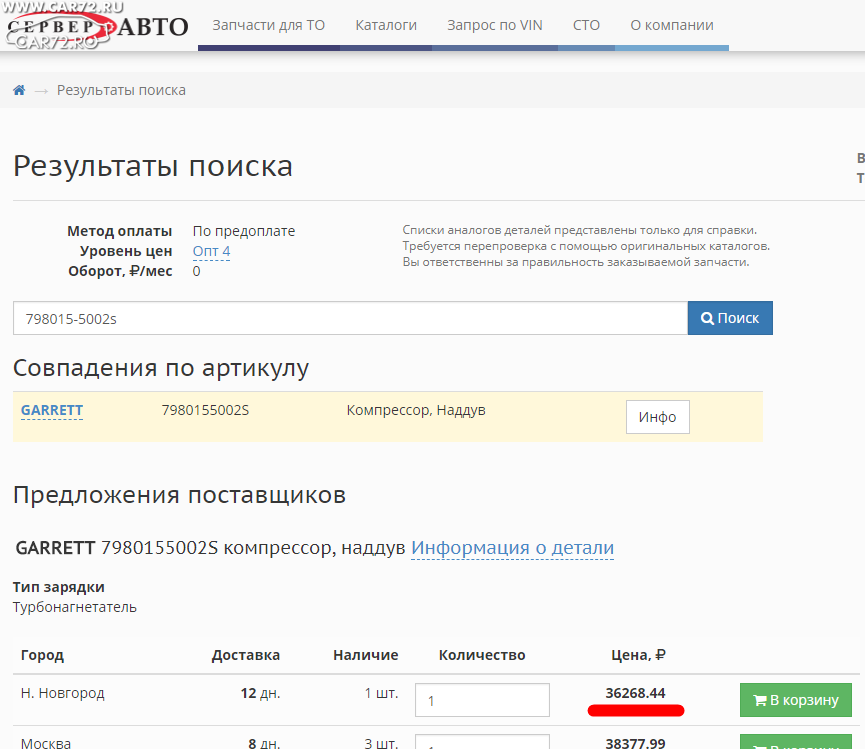Viewport: 865px width, 749px height.
Task: Click 8 дн. delivery cell for Москва
Action: tap(264, 743)
